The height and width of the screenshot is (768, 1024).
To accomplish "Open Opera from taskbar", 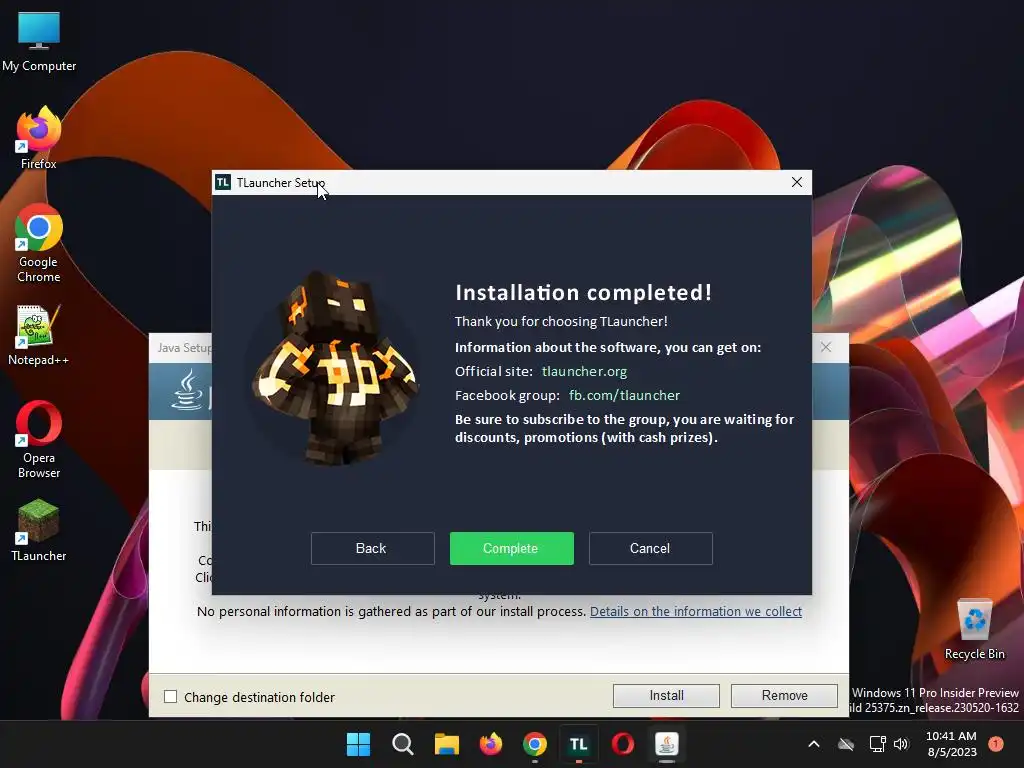I will coord(623,744).
